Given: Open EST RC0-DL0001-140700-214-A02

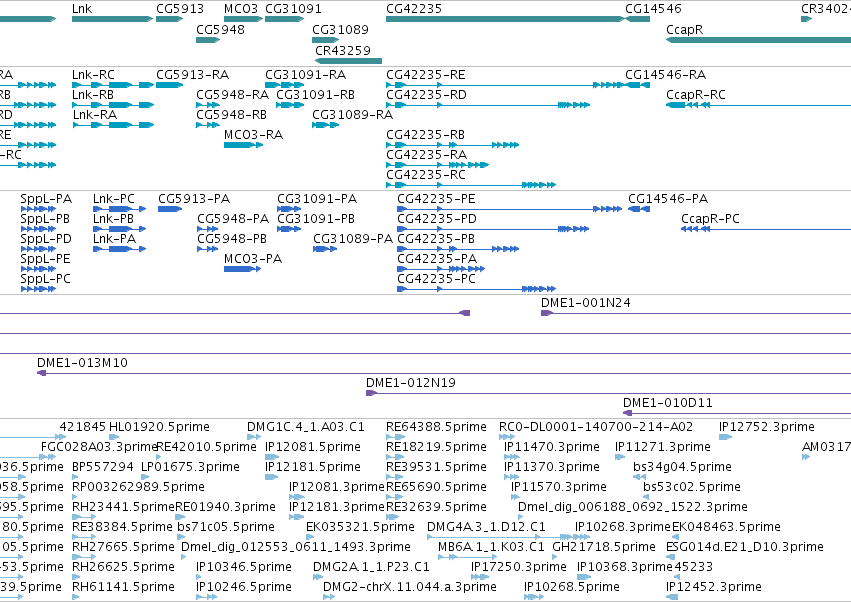Looking at the screenshot, I should click(x=596, y=427).
